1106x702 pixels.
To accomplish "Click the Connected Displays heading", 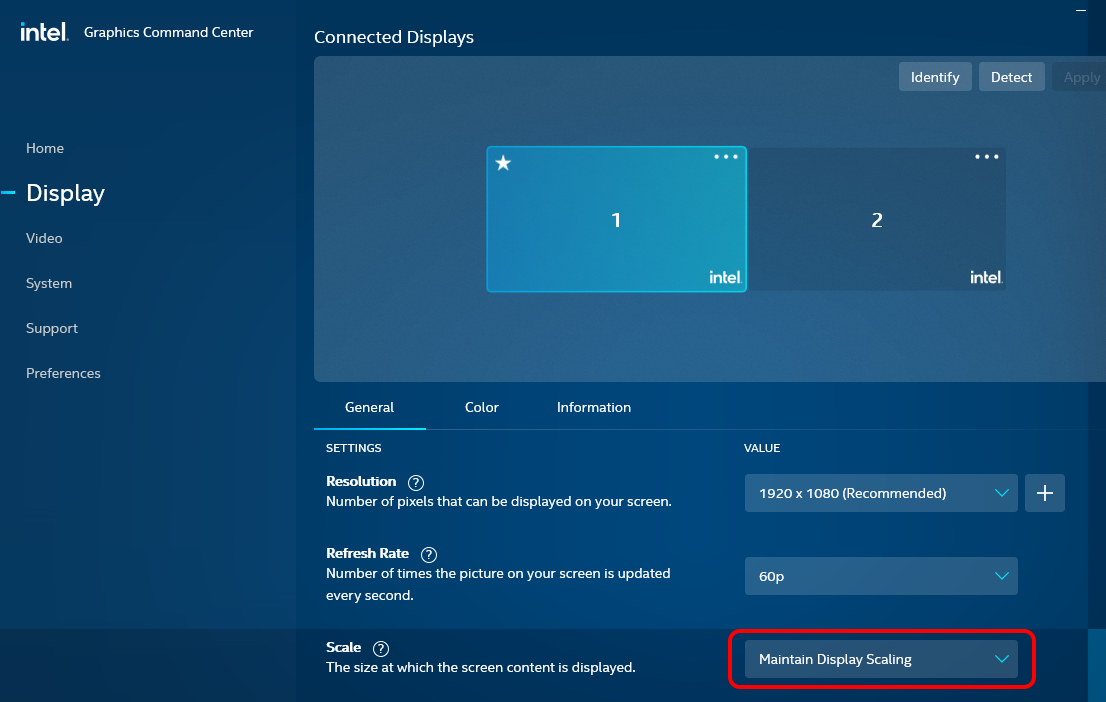I will point(394,37).
